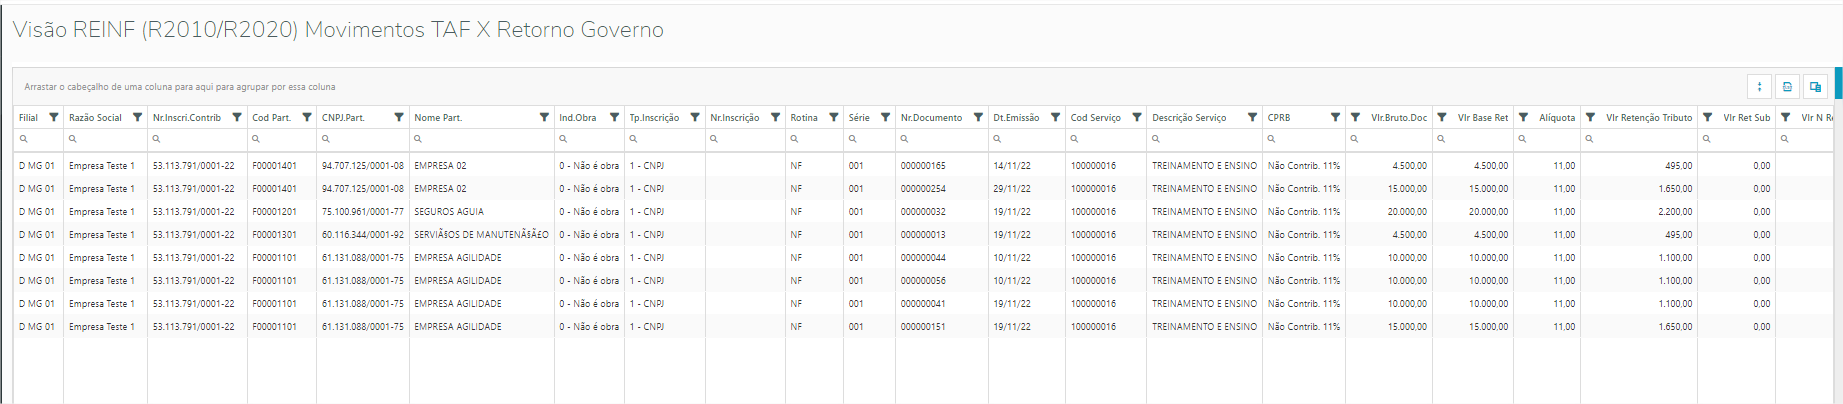The height and width of the screenshot is (404, 1843).
Task: Expand the Rotina header filter list
Action: click(833, 118)
